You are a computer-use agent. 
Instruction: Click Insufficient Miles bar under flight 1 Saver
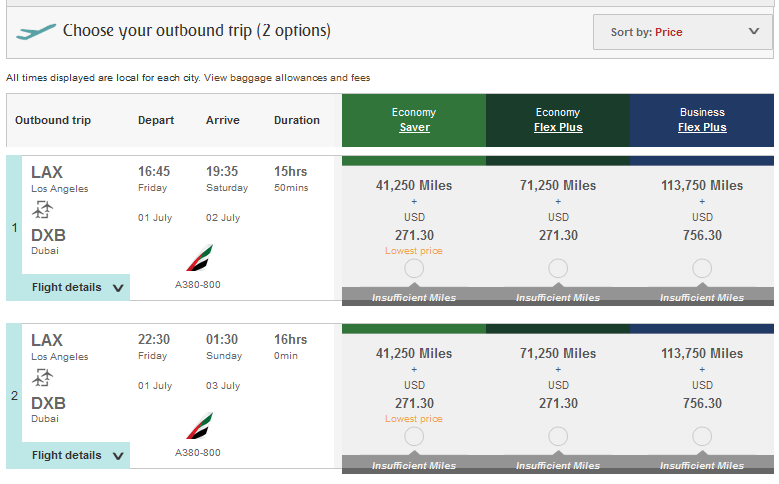[x=414, y=297]
